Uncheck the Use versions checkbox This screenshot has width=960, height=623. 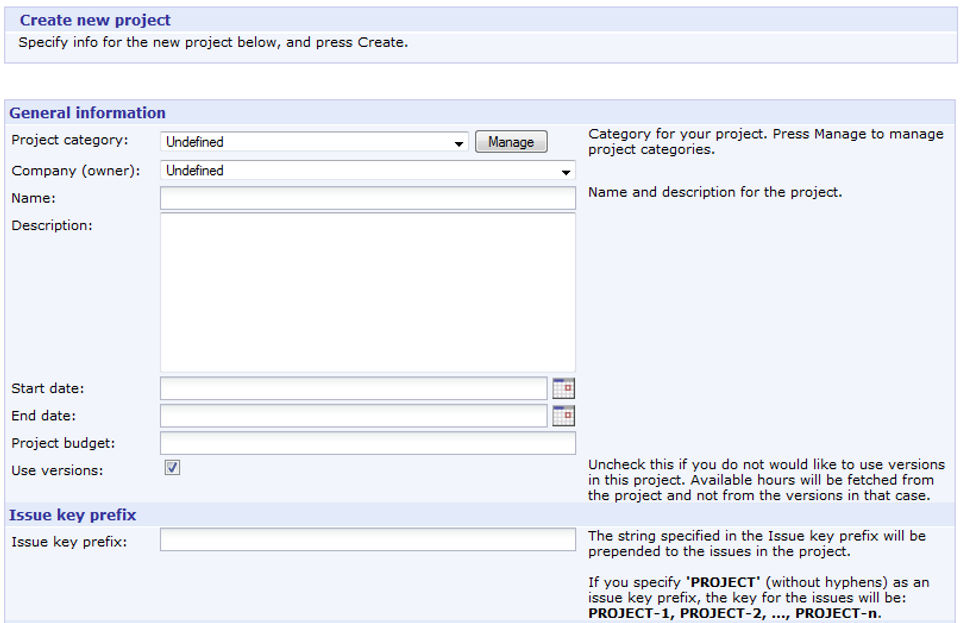(x=172, y=468)
